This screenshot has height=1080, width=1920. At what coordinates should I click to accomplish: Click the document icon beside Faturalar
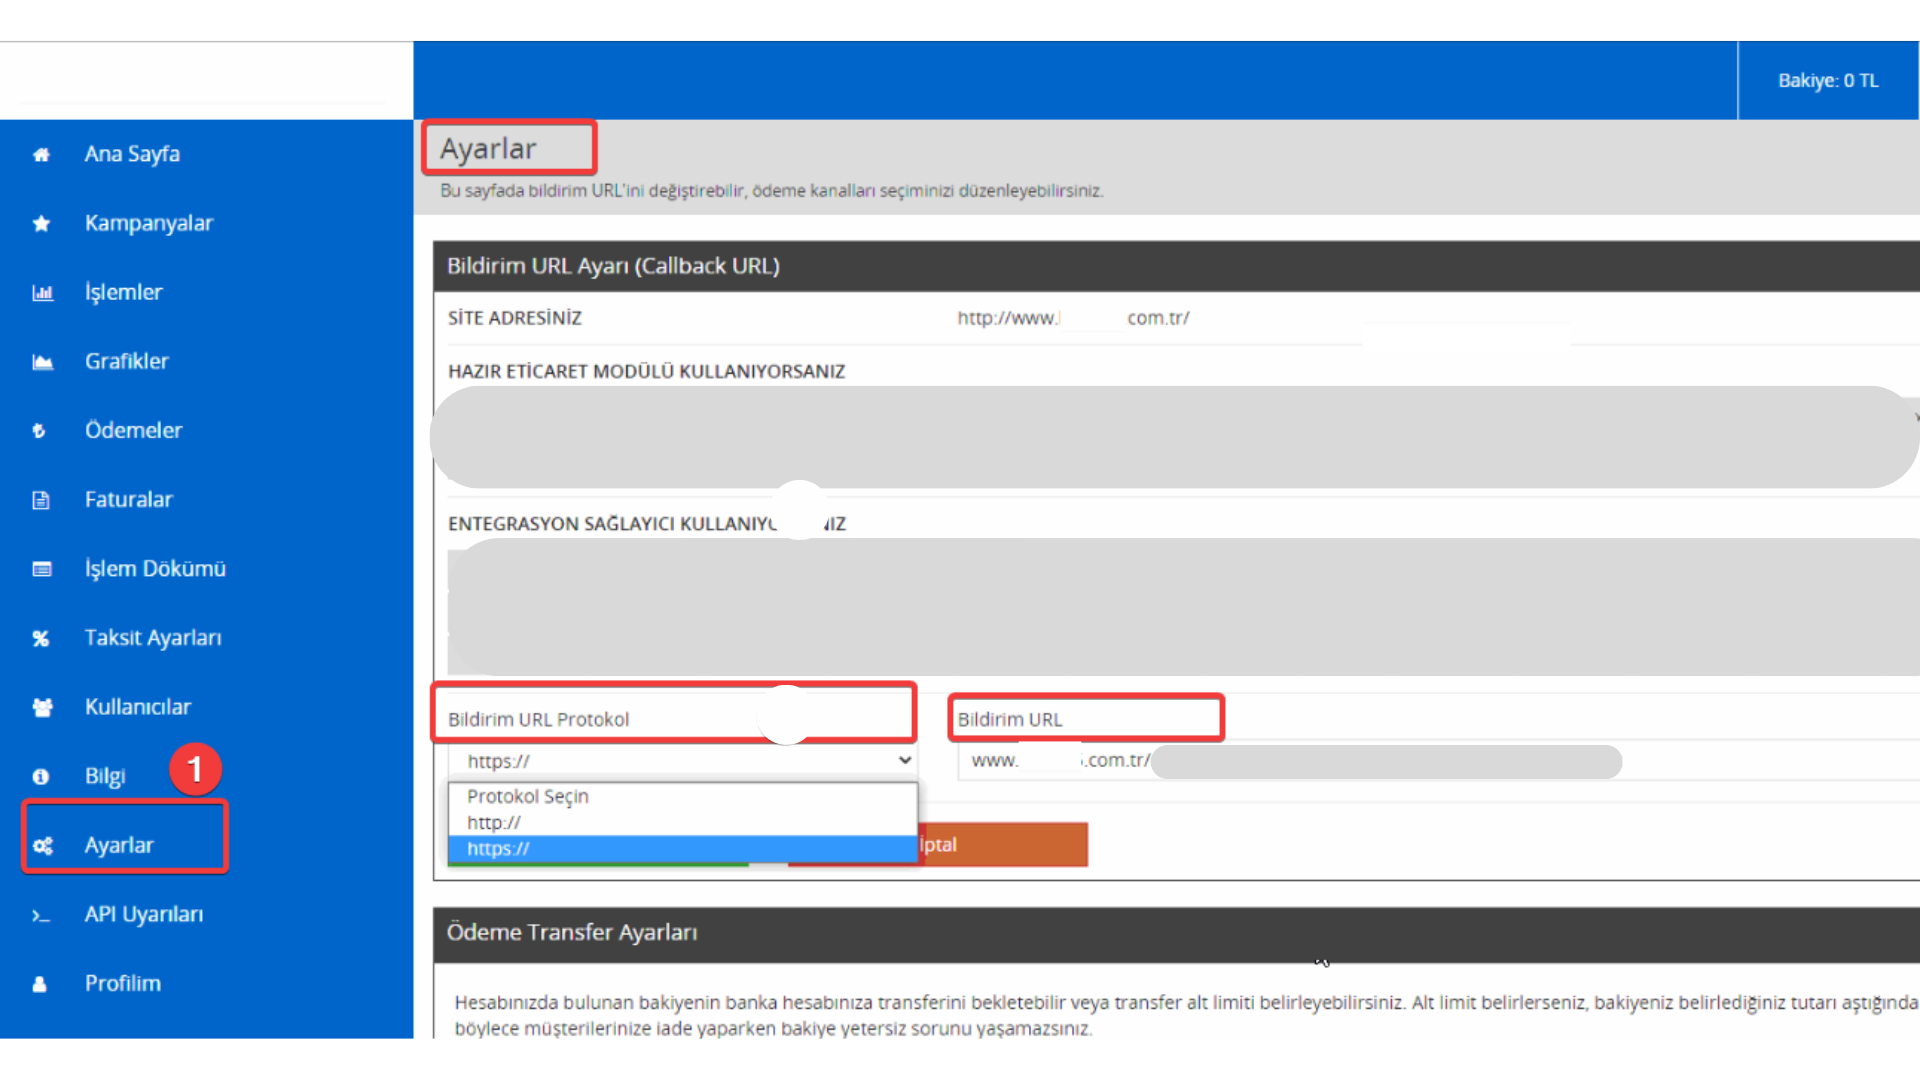coord(41,500)
